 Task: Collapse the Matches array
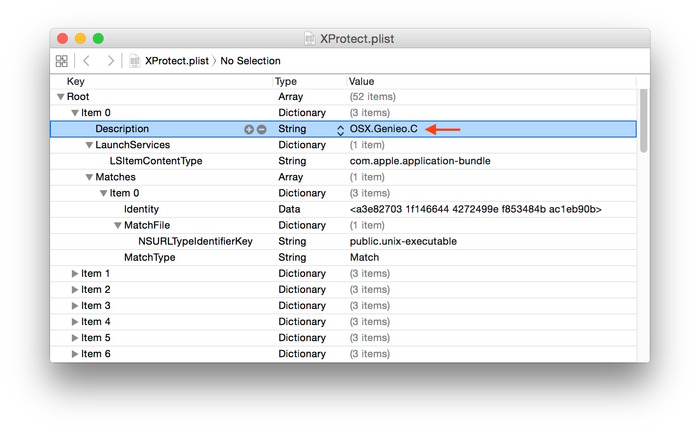(x=89, y=177)
